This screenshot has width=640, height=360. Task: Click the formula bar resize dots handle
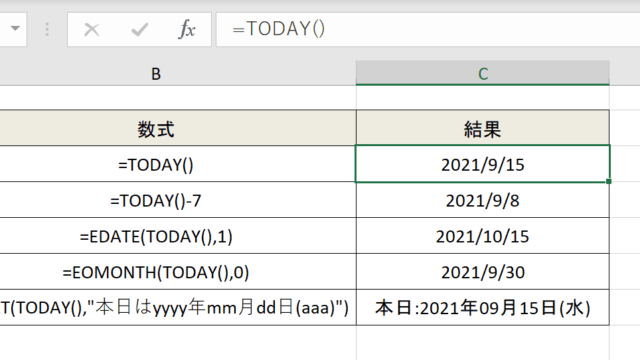click(x=47, y=29)
